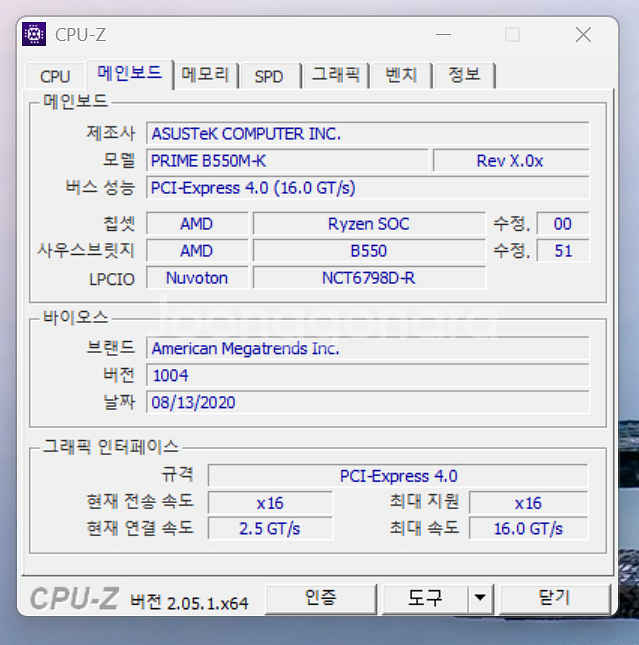
Task: Click the southbridge B550 value
Action: [x=369, y=251]
